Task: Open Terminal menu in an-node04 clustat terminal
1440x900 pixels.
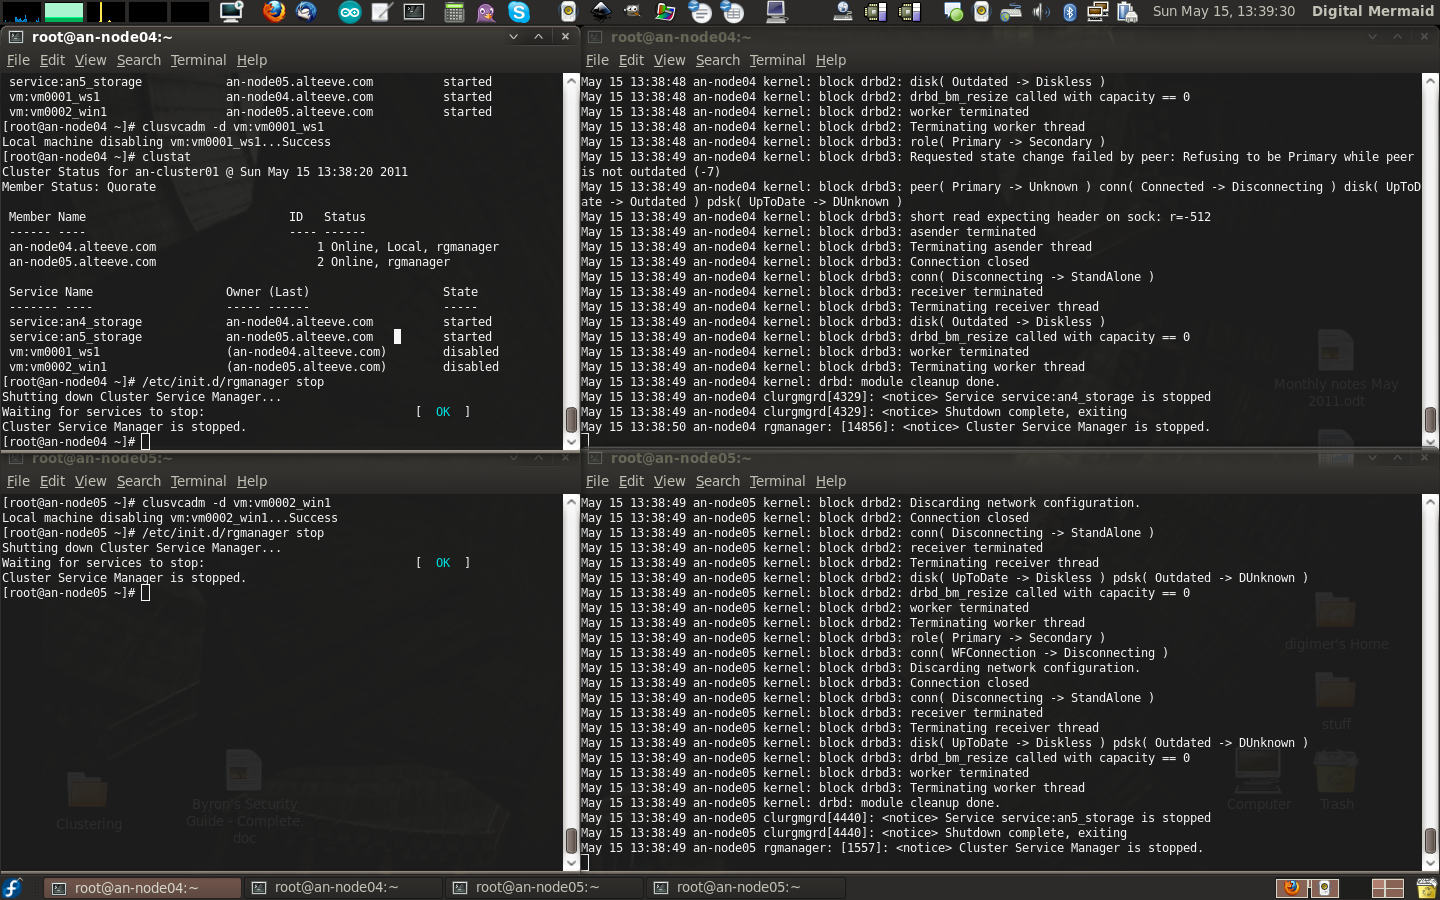Action: (198, 60)
